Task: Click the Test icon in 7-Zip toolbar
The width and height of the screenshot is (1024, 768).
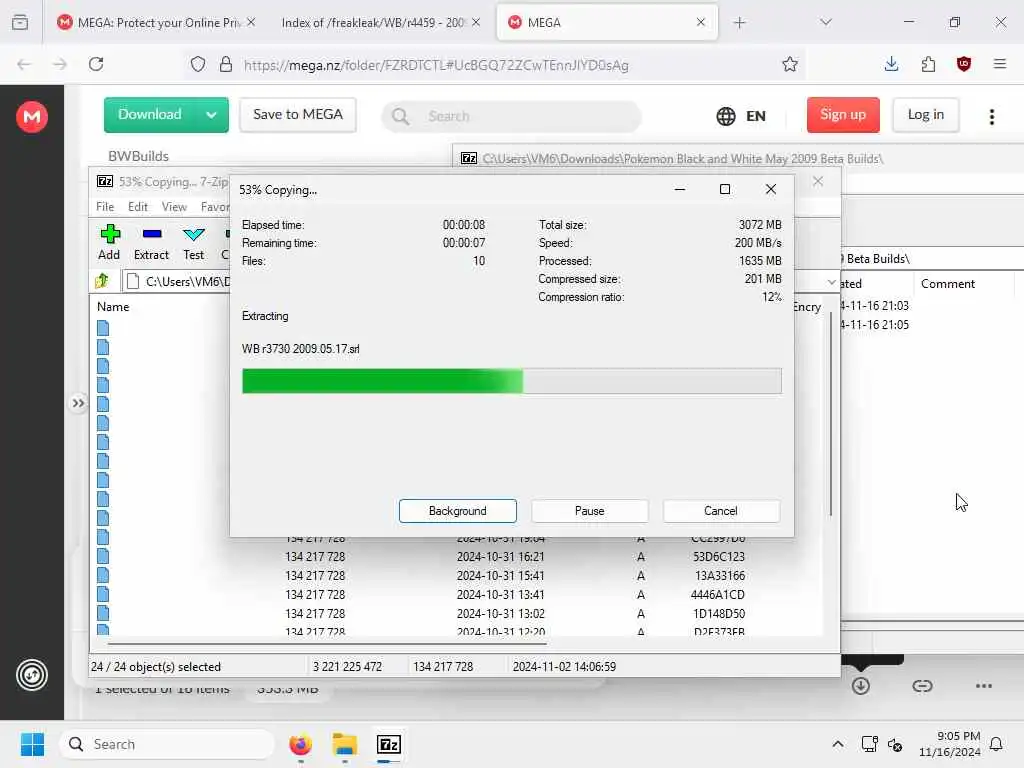Action: click(193, 234)
